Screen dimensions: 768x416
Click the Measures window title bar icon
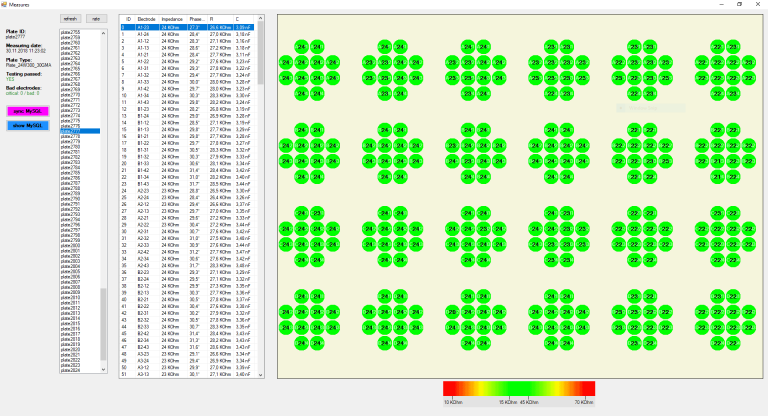(x=6, y=5)
